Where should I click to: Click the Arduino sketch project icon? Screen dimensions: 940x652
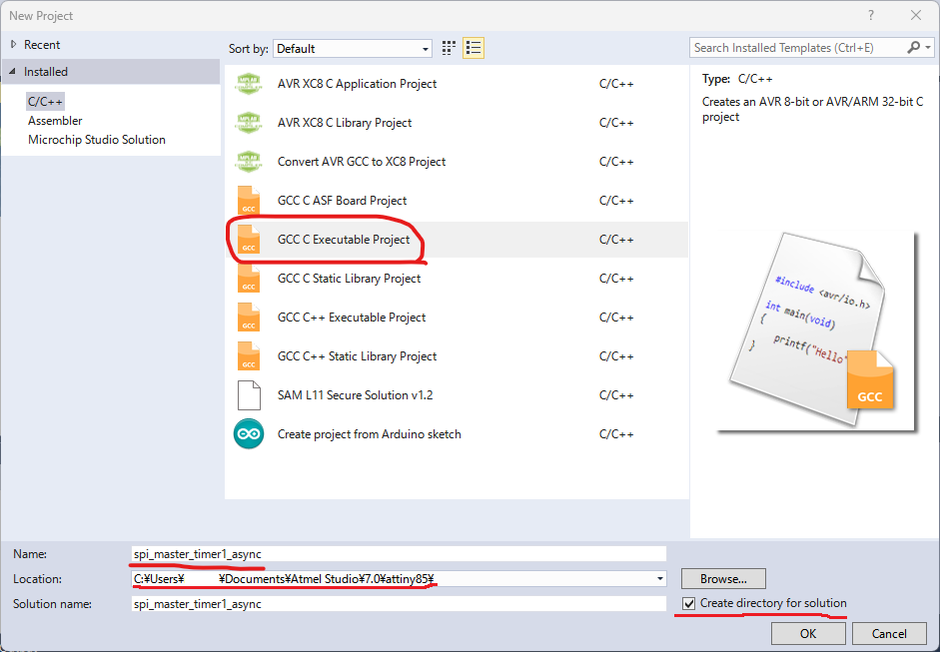click(248, 434)
